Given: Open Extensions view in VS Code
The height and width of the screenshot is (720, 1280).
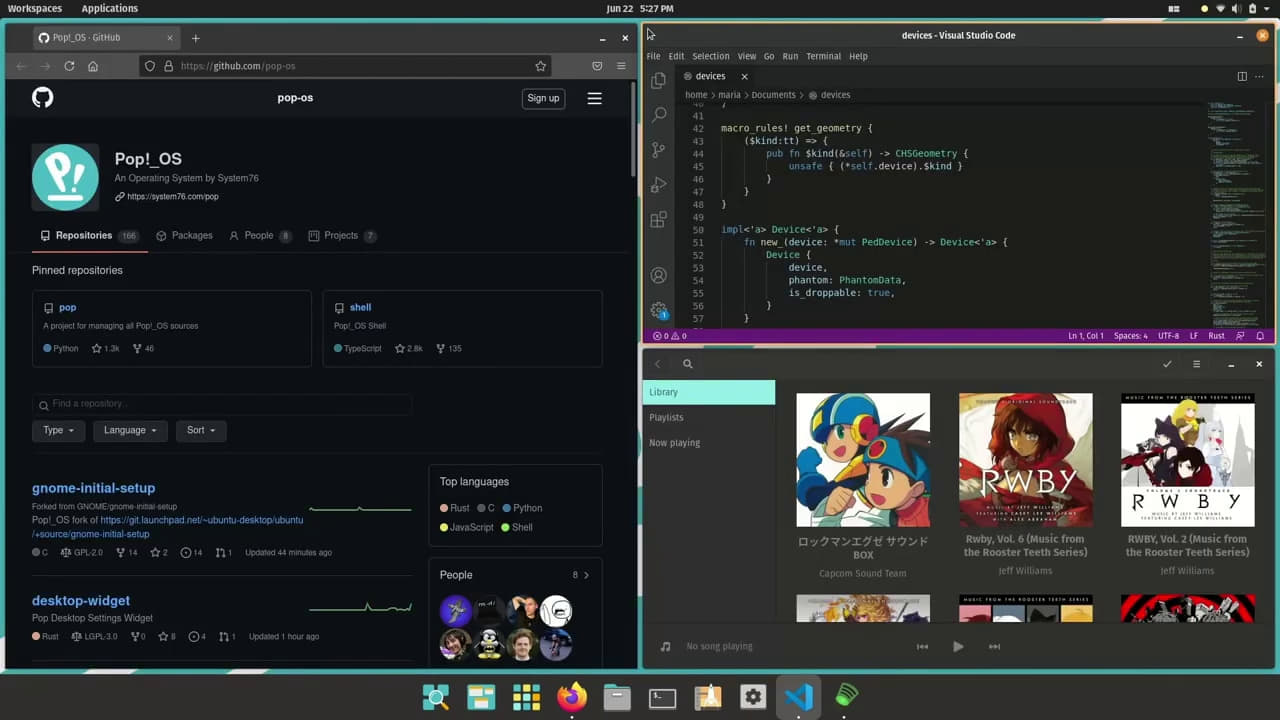Looking at the screenshot, I should pos(658,220).
